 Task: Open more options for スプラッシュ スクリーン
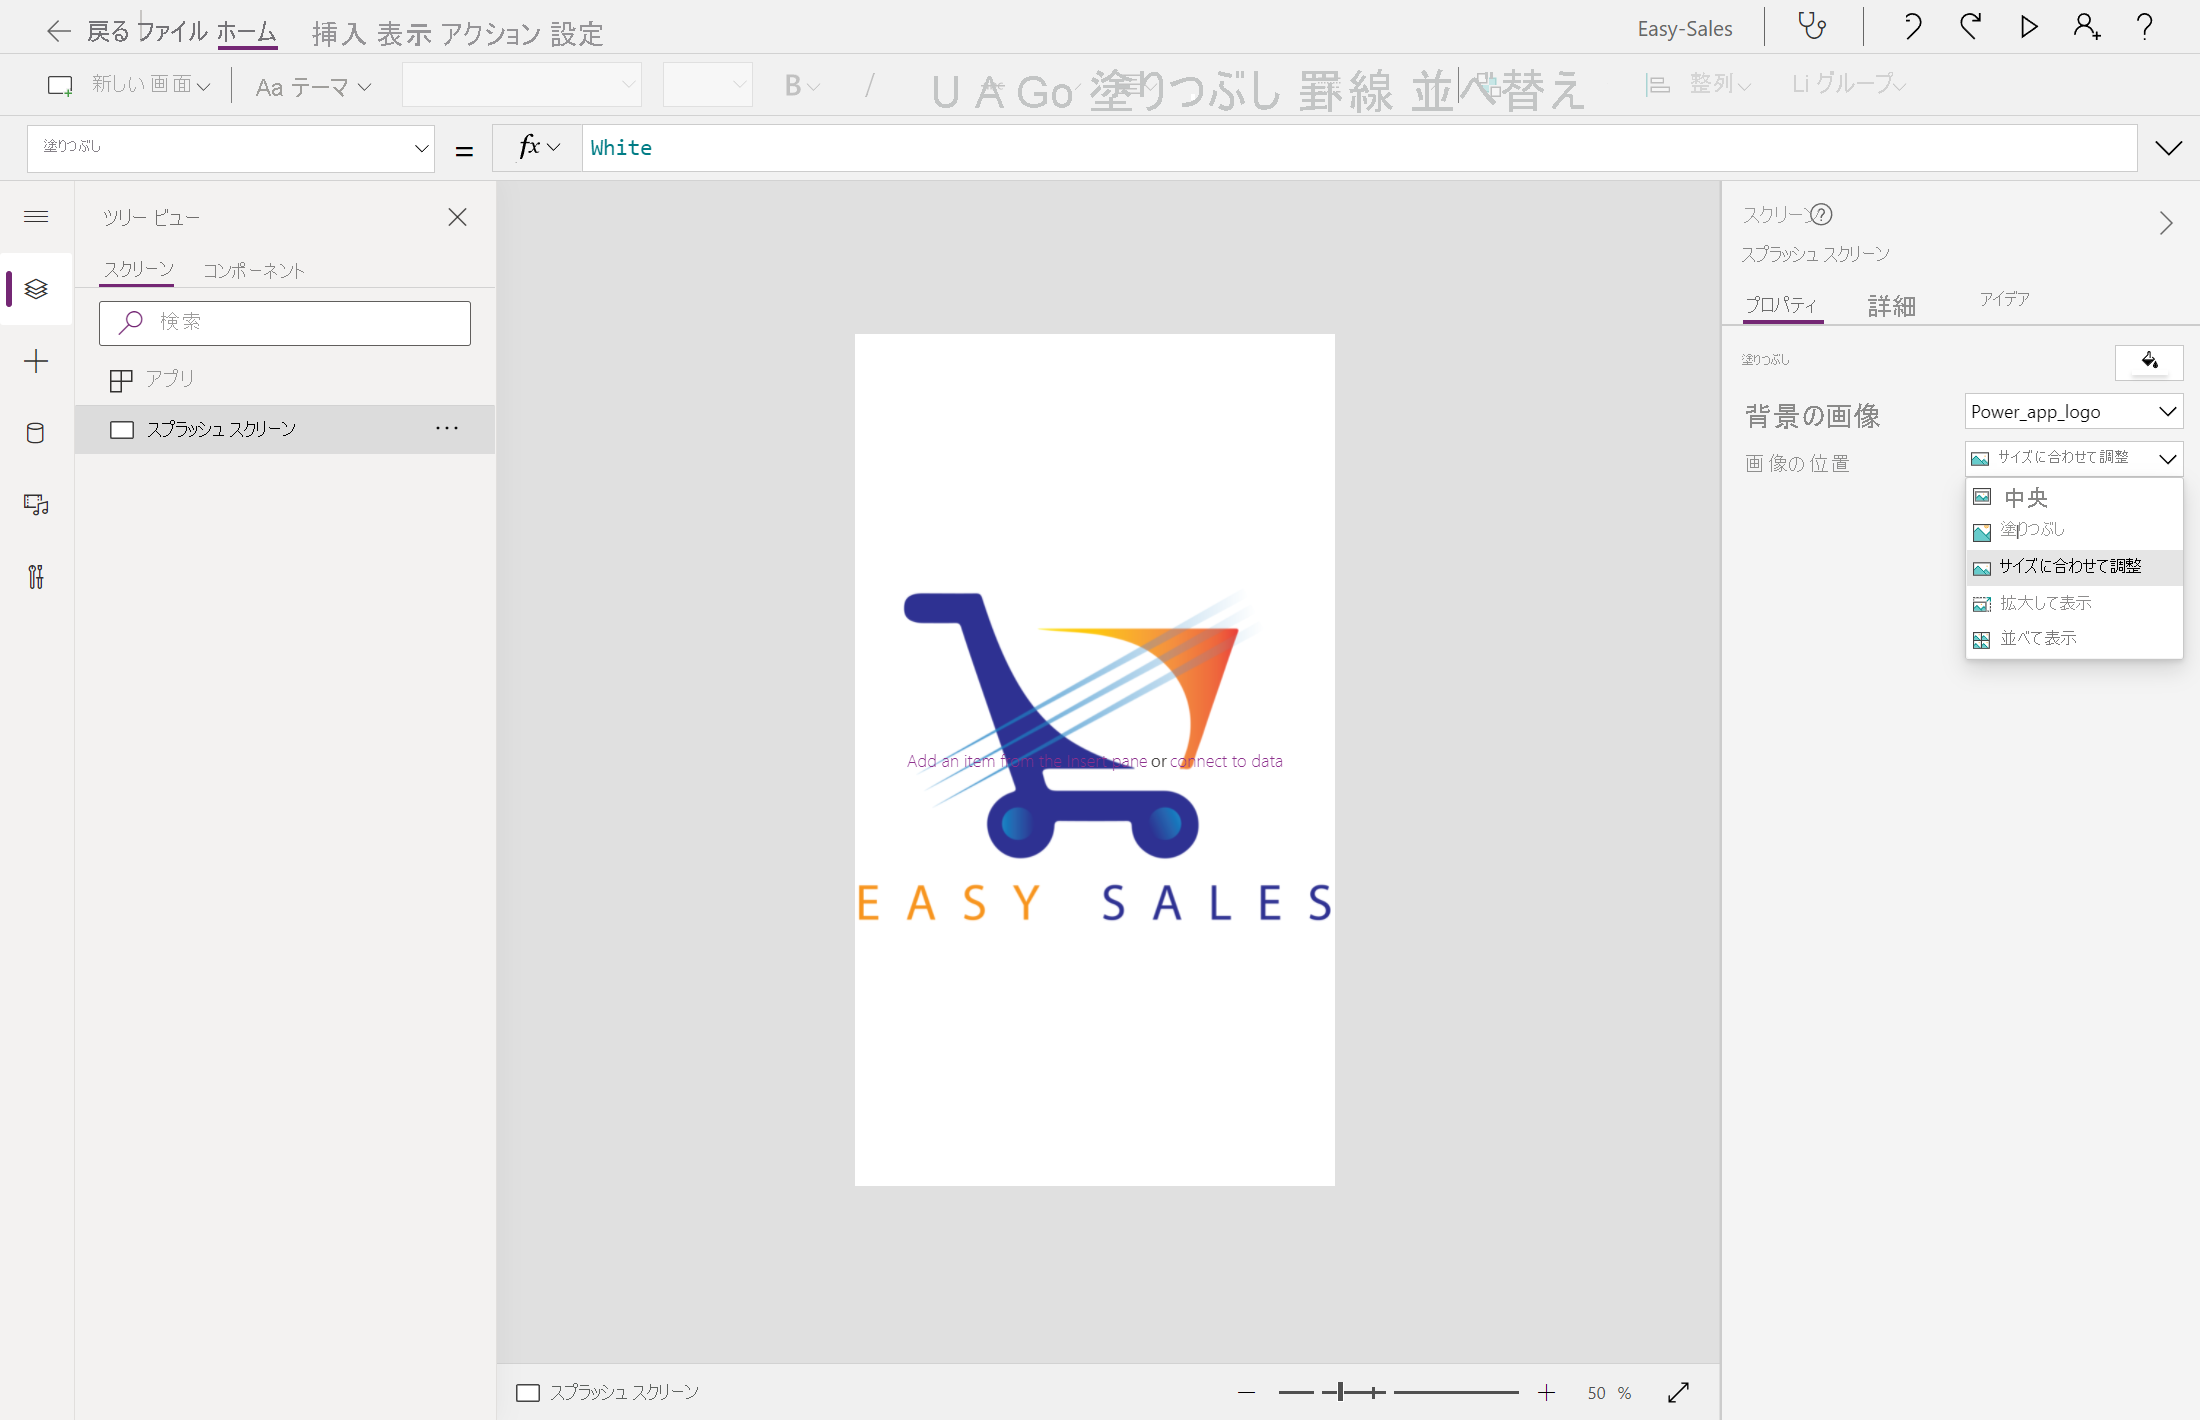pos(447,428)
